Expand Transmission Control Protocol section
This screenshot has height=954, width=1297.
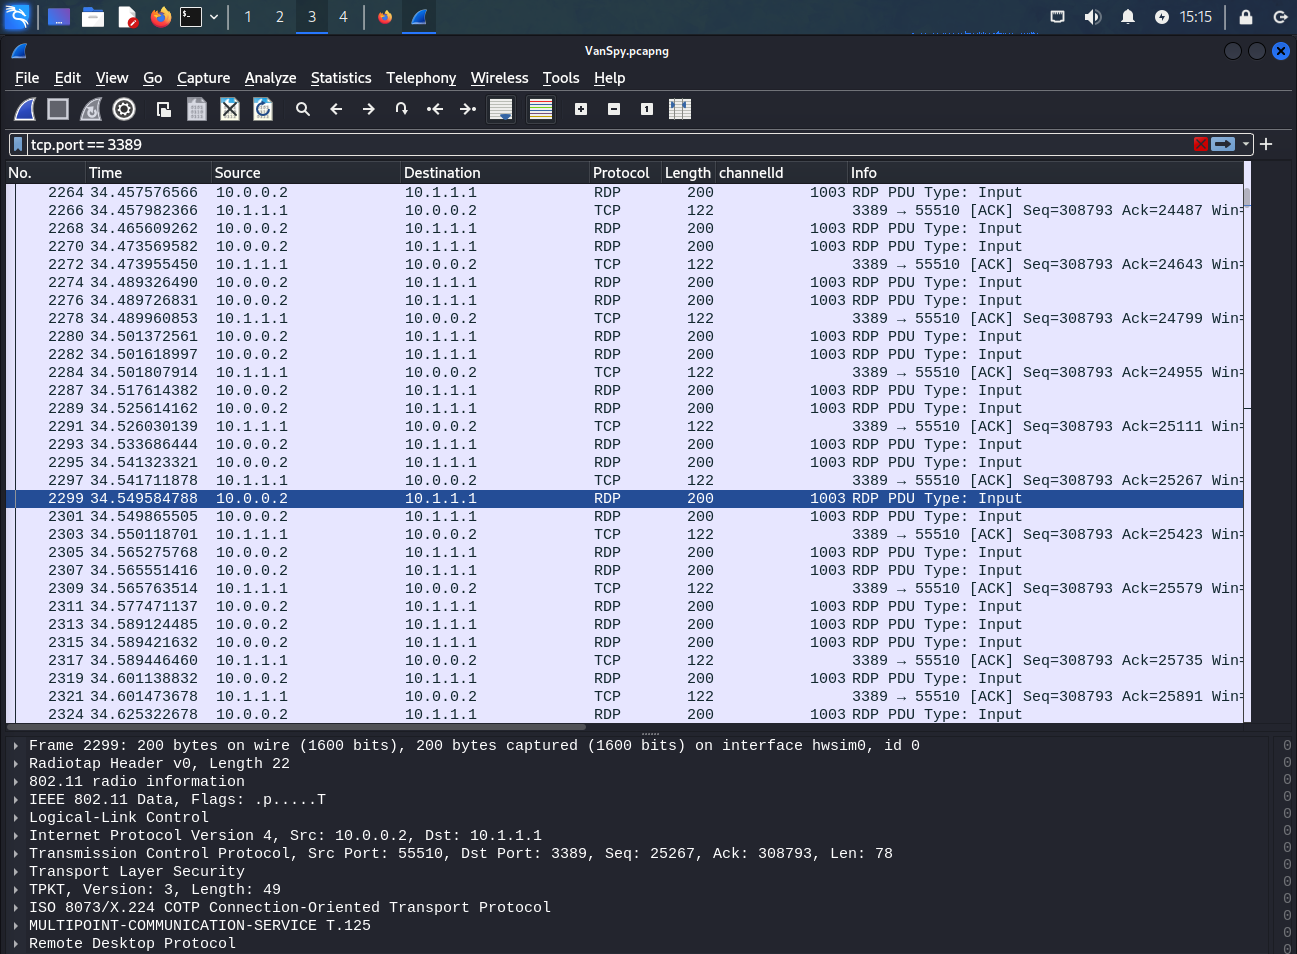(x=16, y=854)
